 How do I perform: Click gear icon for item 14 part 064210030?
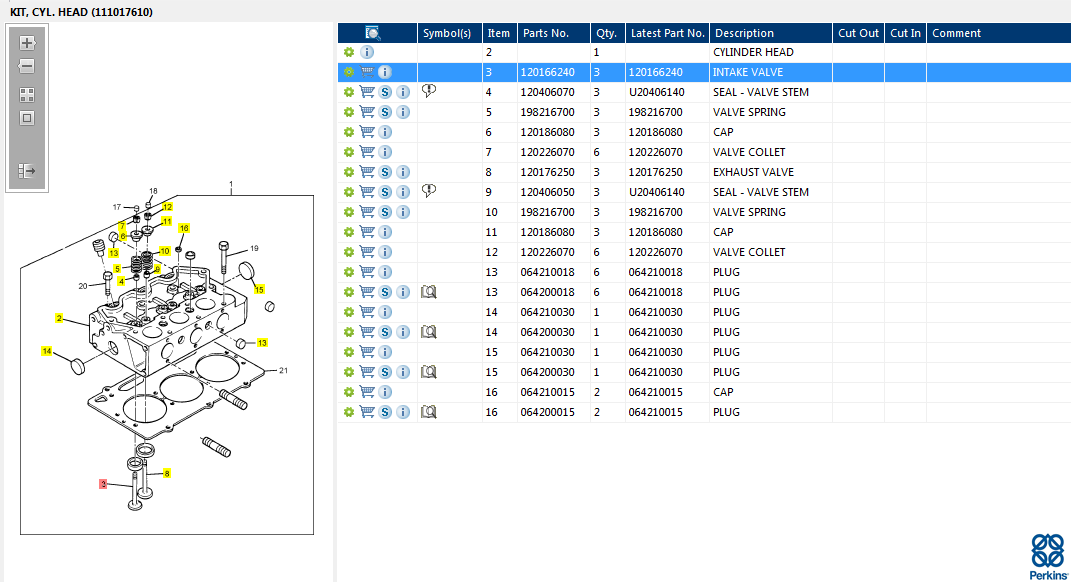pyautogui.click(x=349, y=312)
